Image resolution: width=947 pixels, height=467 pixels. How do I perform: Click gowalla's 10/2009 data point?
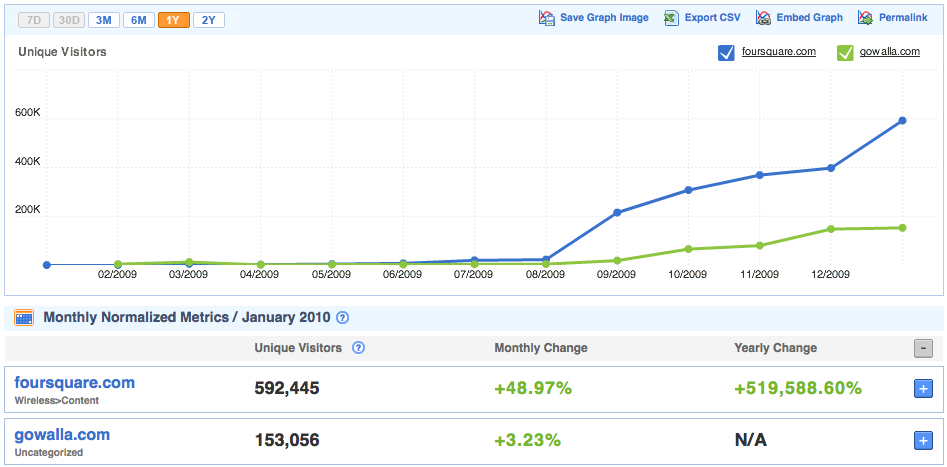[x=688, y=249]
